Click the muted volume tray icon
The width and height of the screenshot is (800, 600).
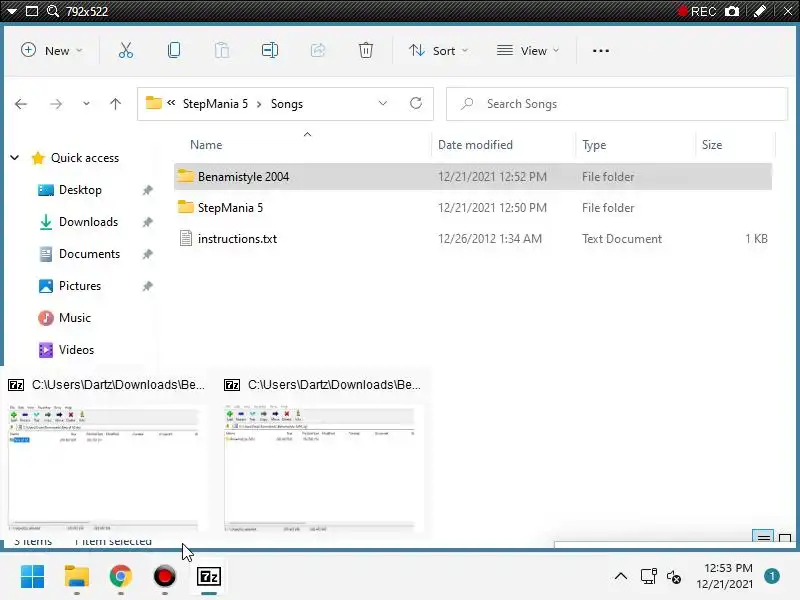673,577
